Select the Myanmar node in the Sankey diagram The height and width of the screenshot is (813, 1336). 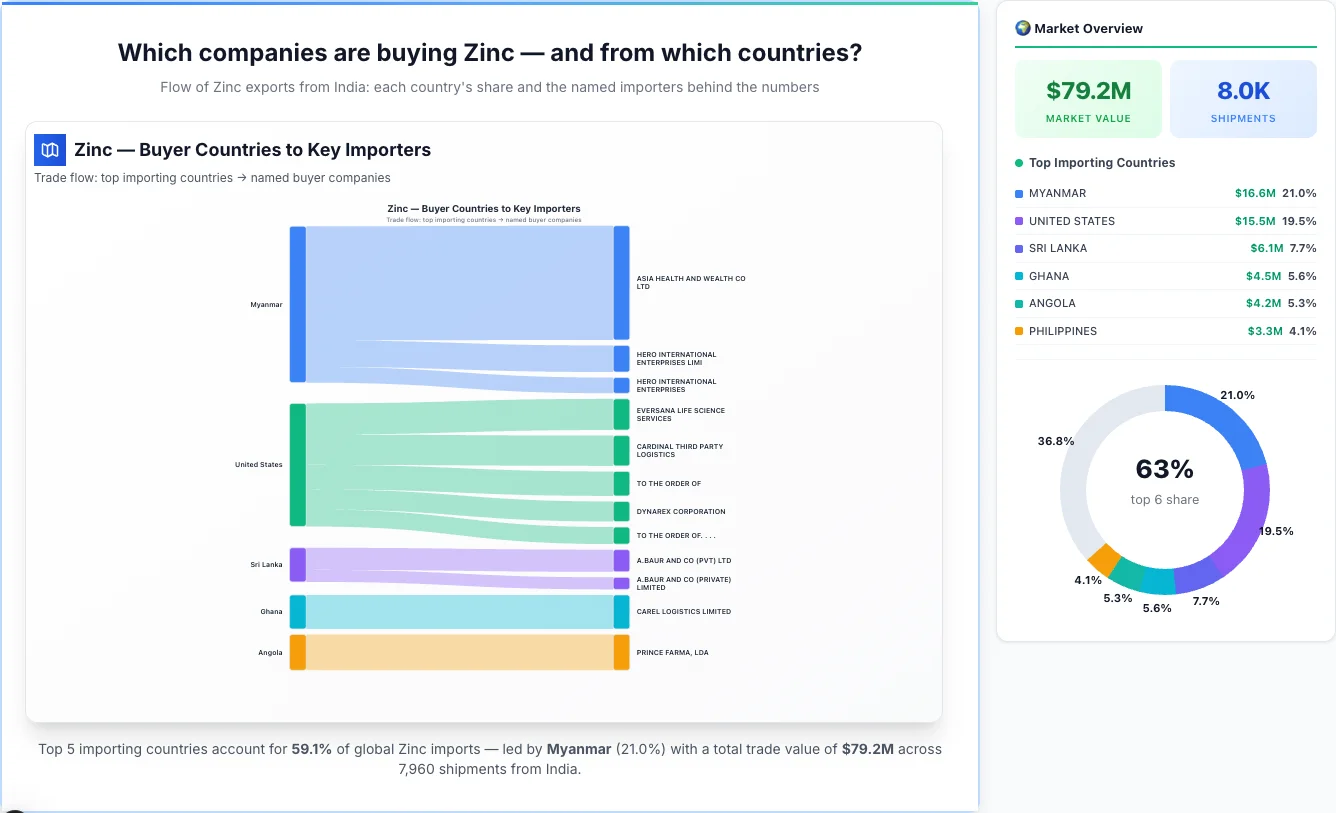(296, 305)
